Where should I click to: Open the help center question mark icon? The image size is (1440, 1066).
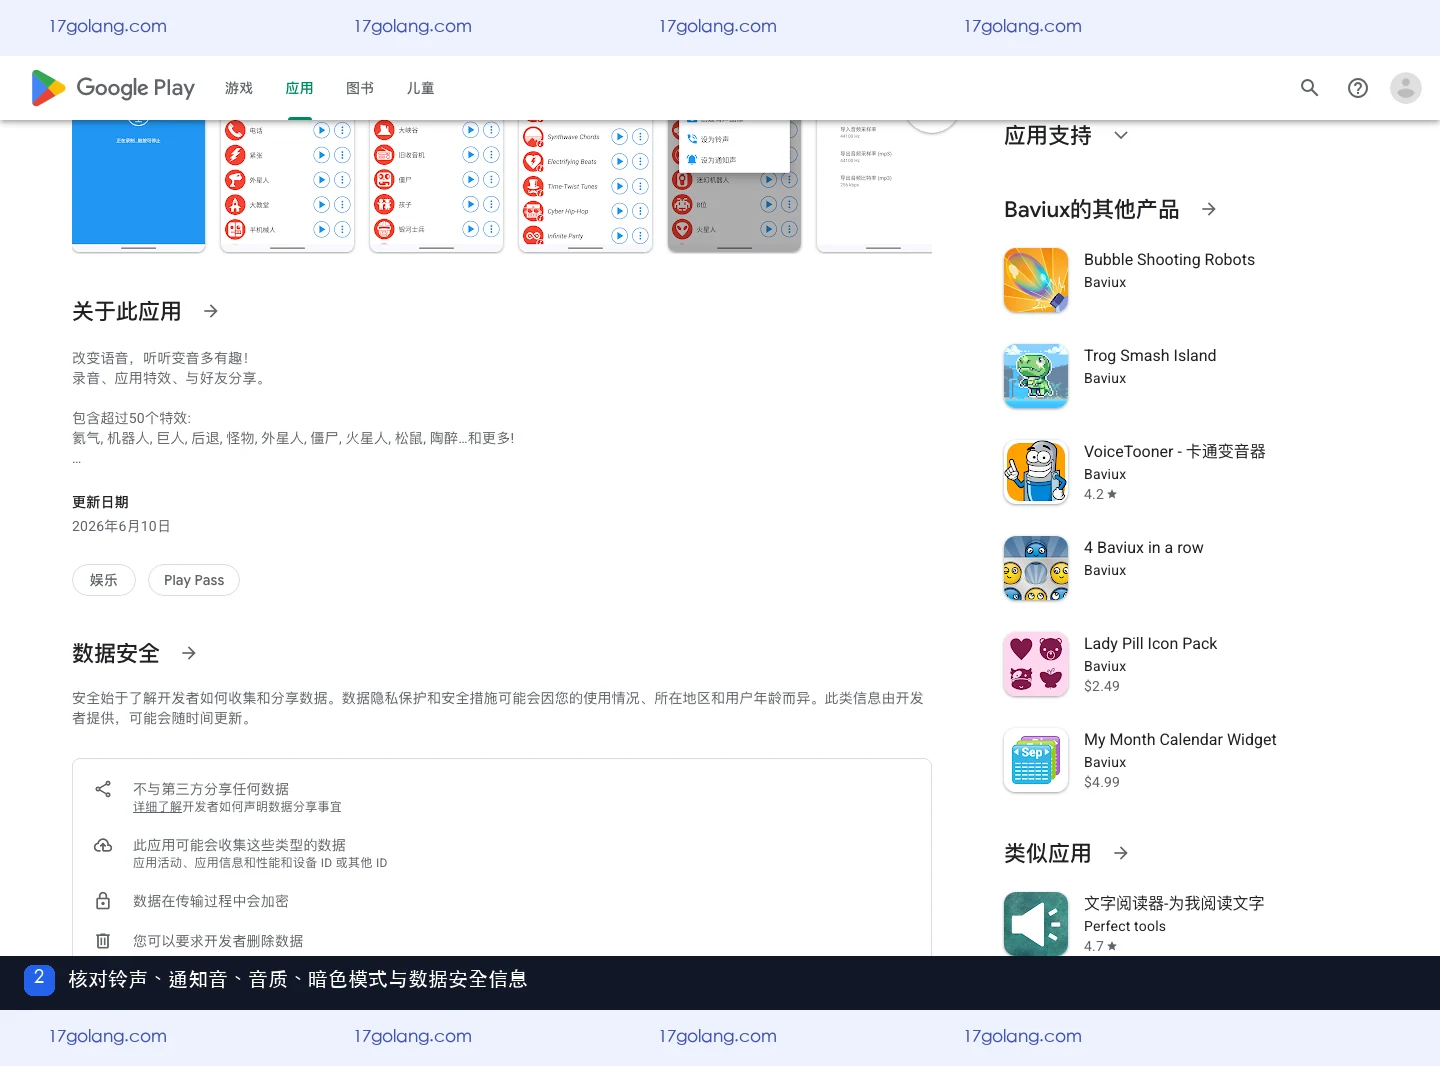tap(1357, 88)
